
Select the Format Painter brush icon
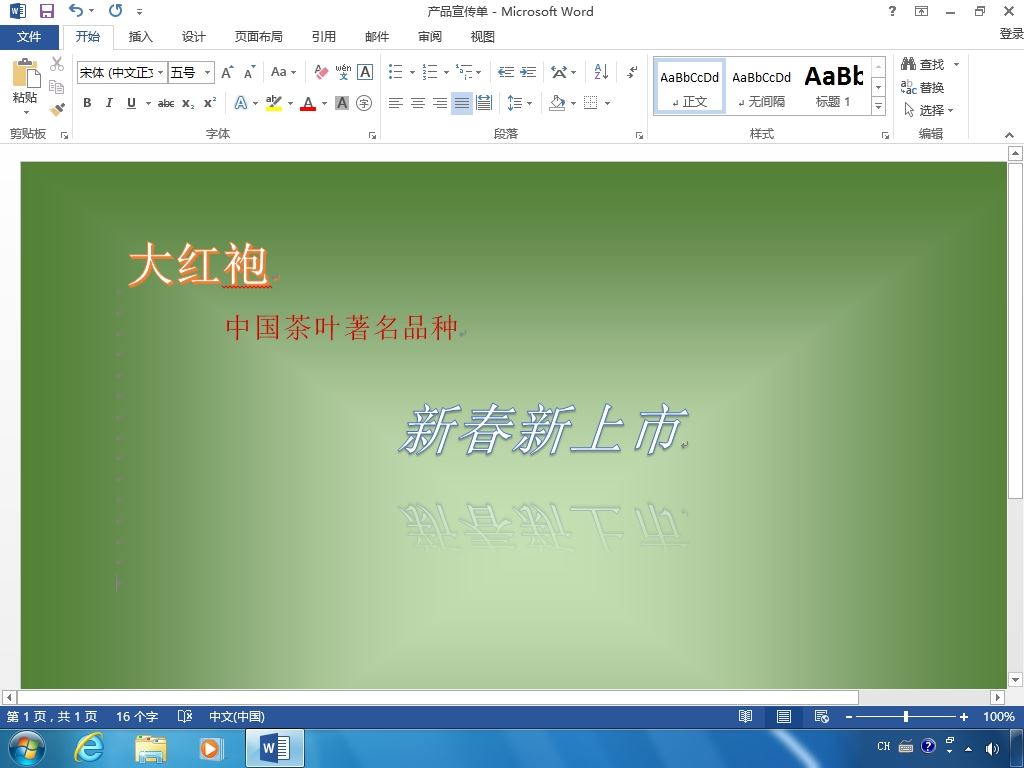(x=57, y=109)
